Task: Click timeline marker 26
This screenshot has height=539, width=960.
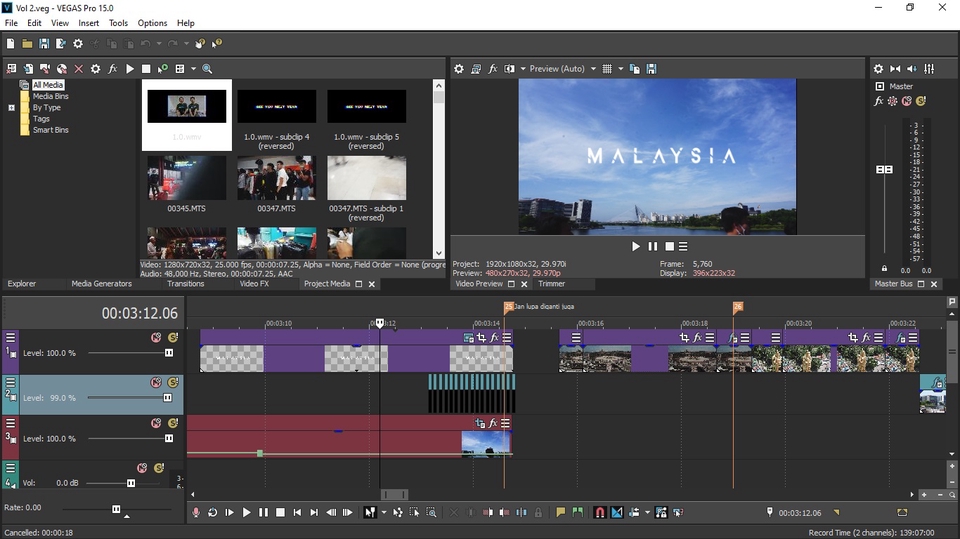Action: tap(738, 306)
